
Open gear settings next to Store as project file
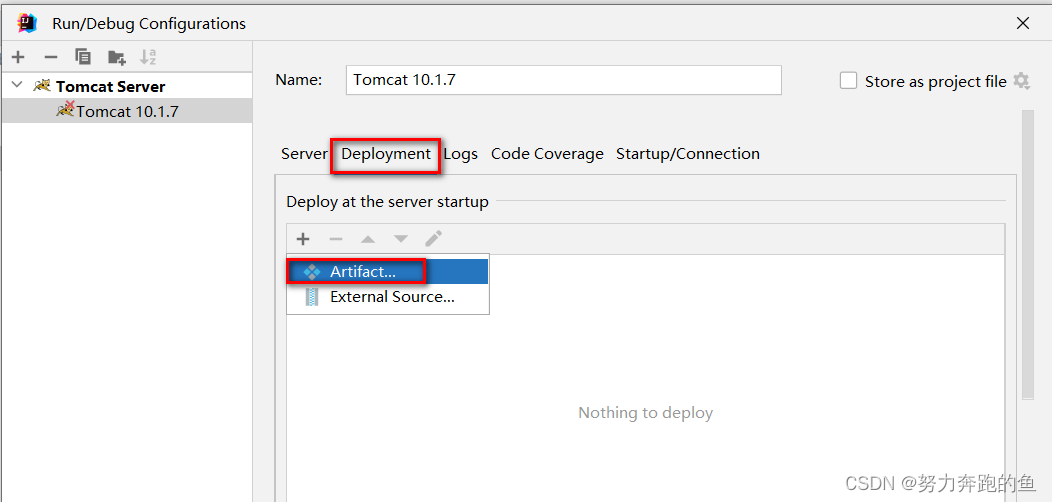tap(1021, 81)
